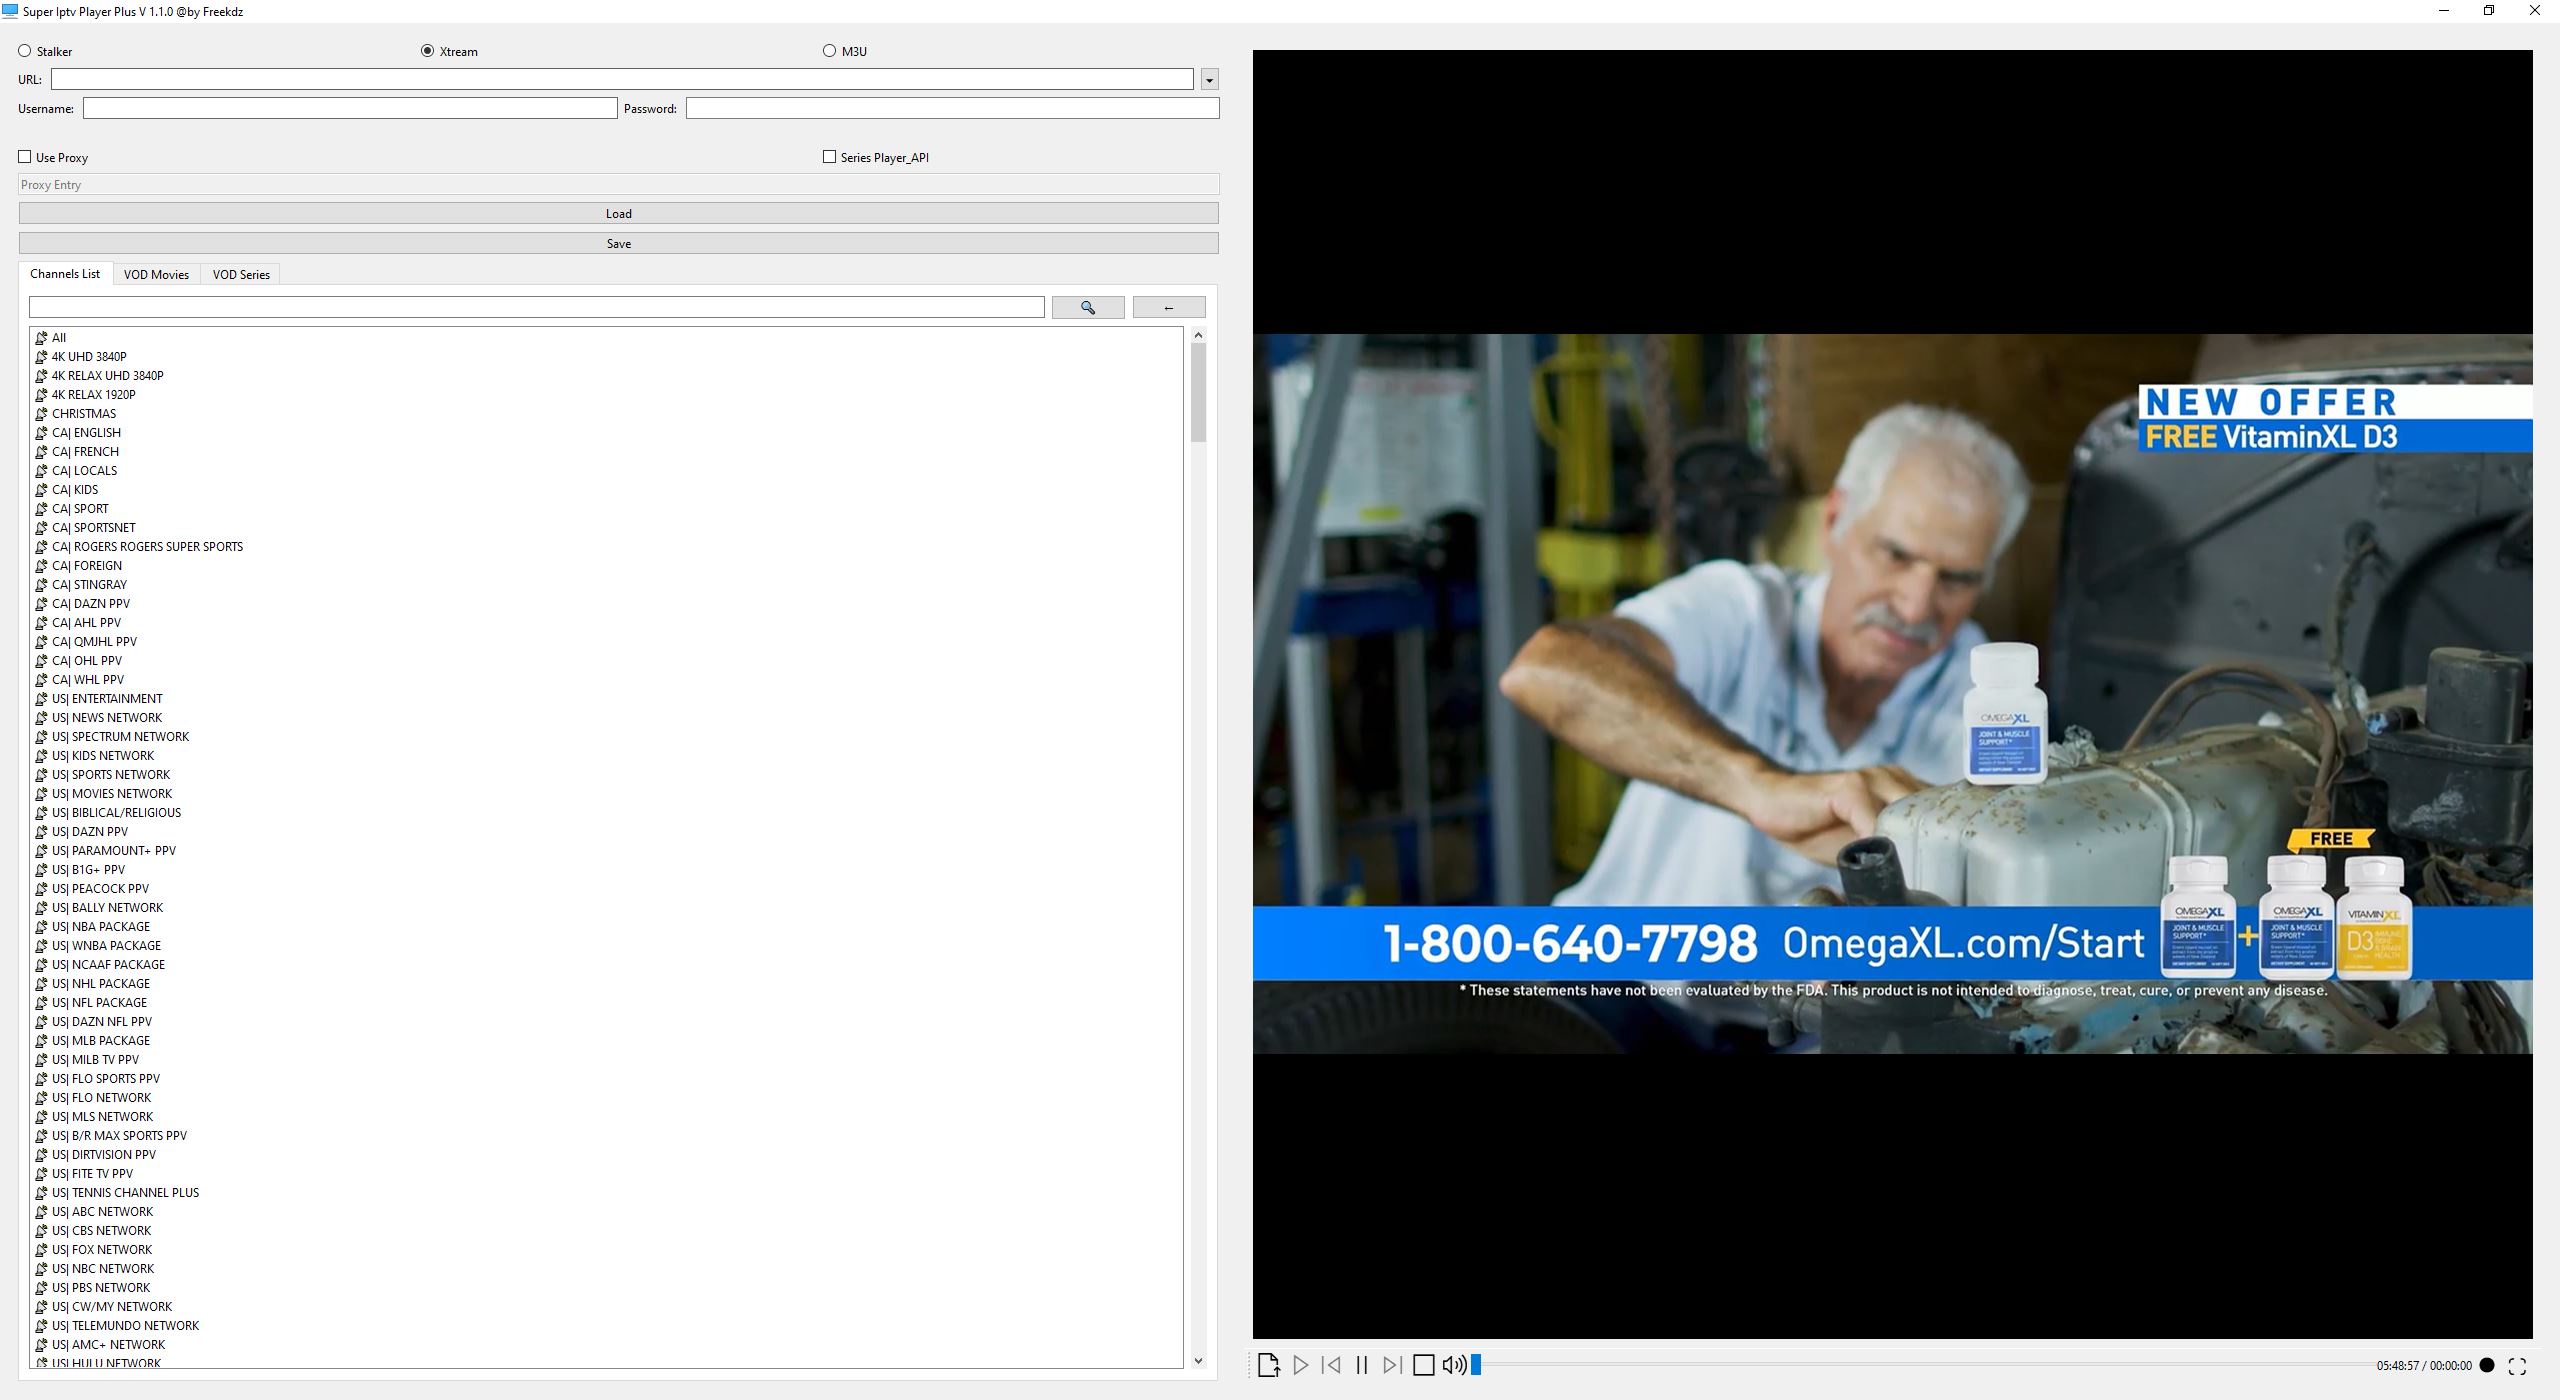Start recording with the black circle button
The height and width of the screenshot is (1400, 2560).
[x=2487, y=1365]
